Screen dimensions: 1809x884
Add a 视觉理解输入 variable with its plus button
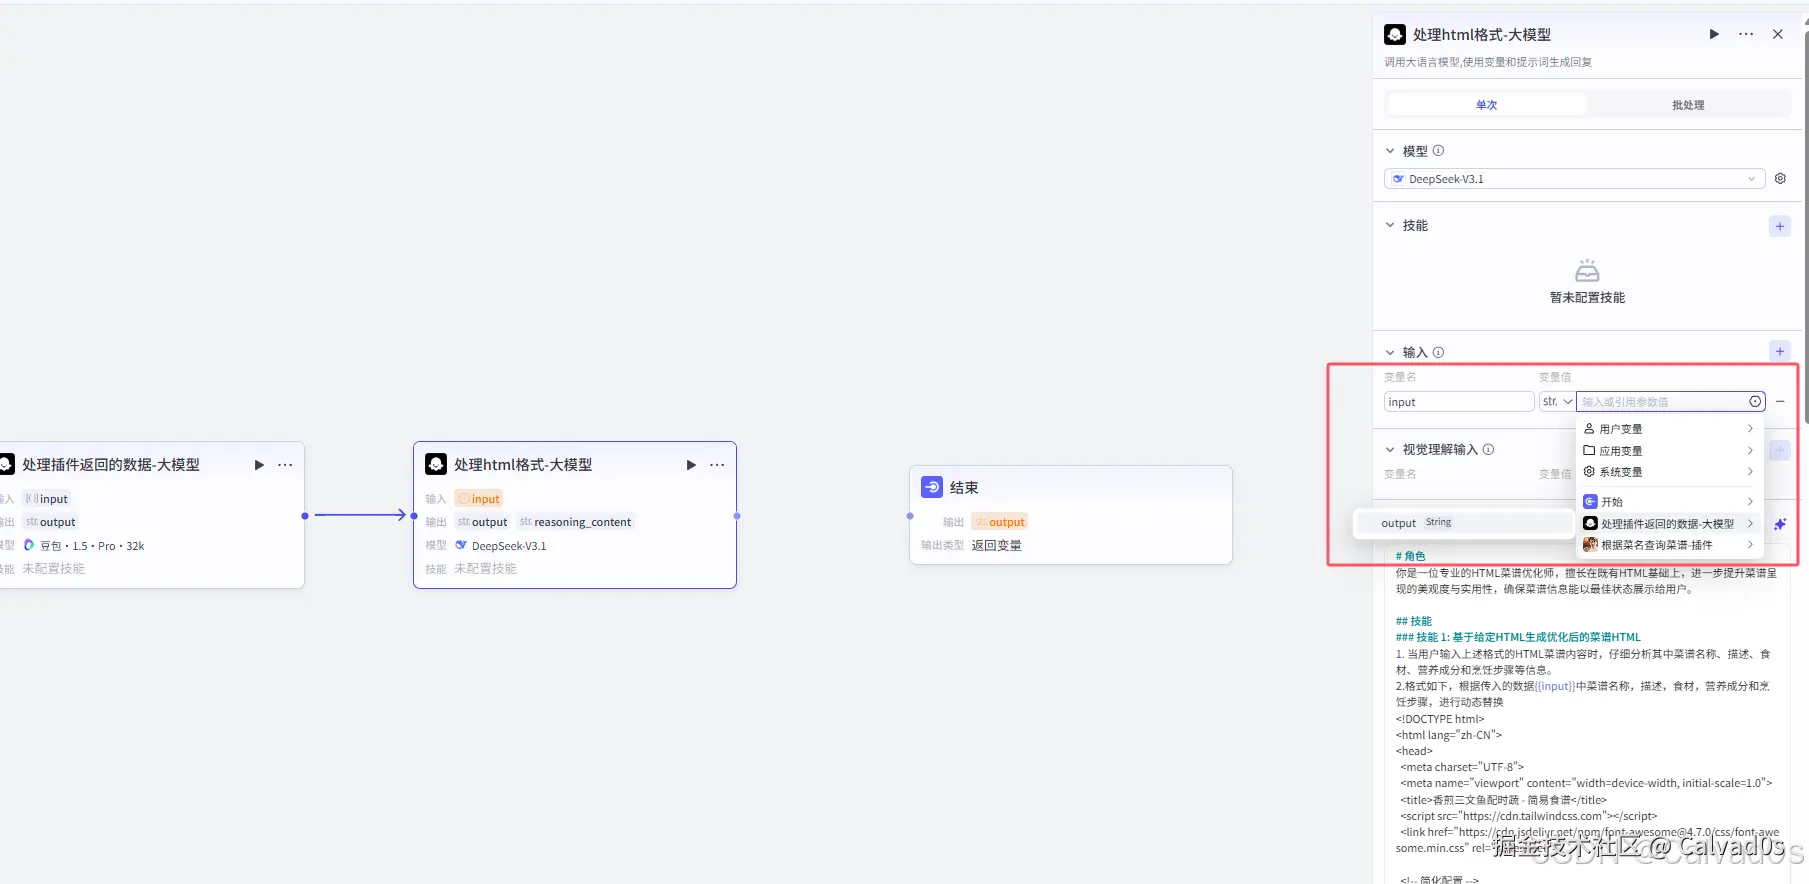tap(1780, 451)
